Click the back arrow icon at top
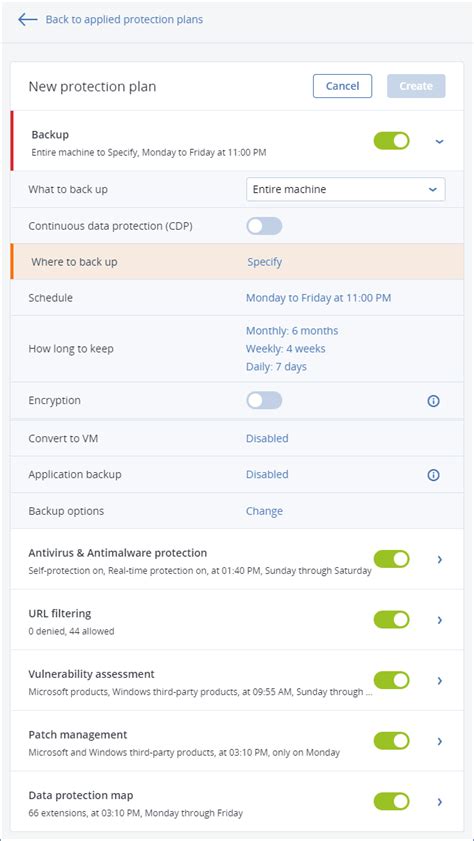 click(27, 20)
